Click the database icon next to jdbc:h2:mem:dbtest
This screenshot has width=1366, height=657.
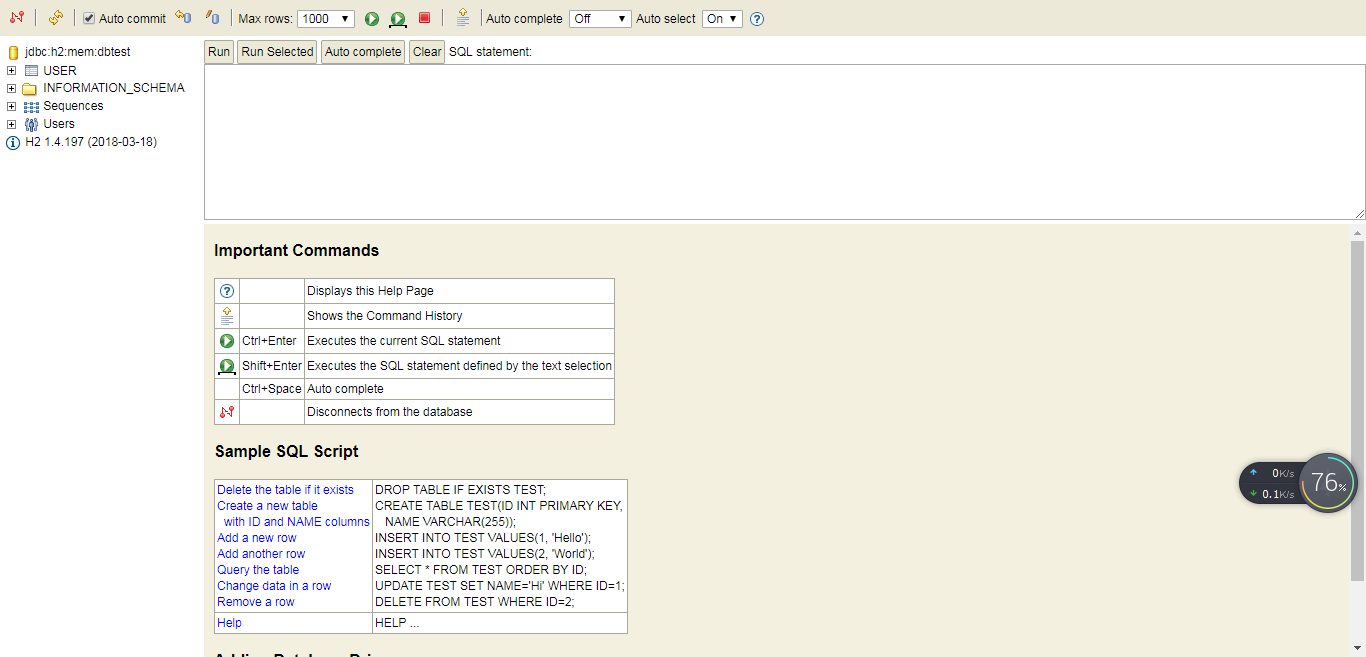click(x=13, y=52)
